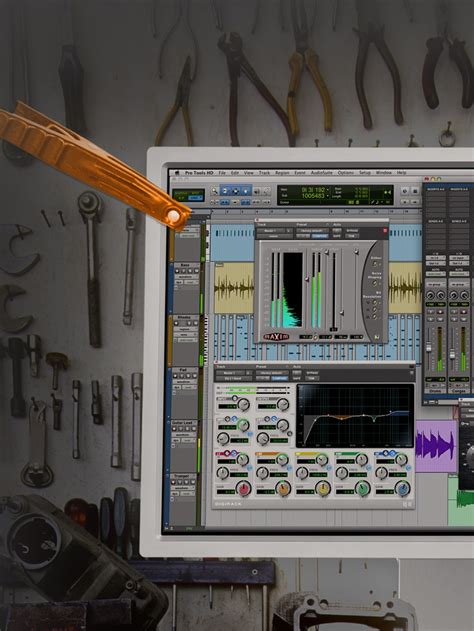This screenshot has height=631, width=474.
Task: Open the automation mode dropdown on Congas channel
Action: (458, 274)
